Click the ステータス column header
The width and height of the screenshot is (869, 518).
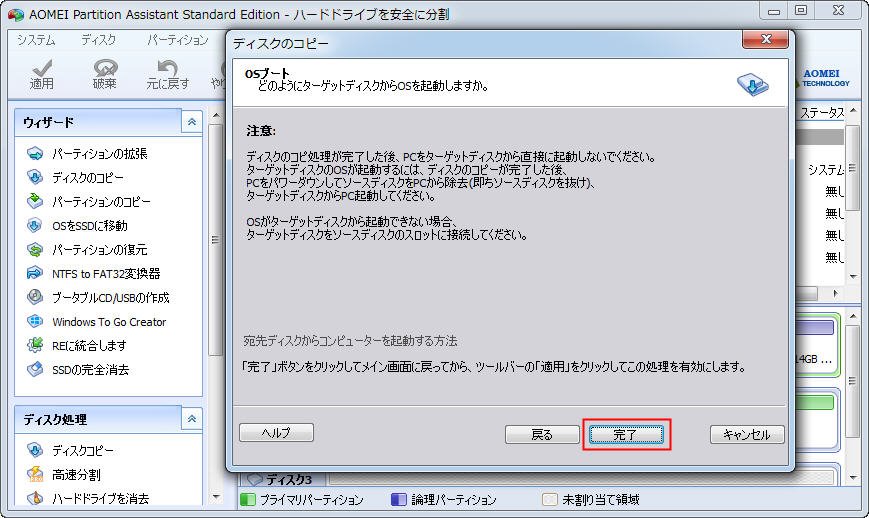coord(822,112)
